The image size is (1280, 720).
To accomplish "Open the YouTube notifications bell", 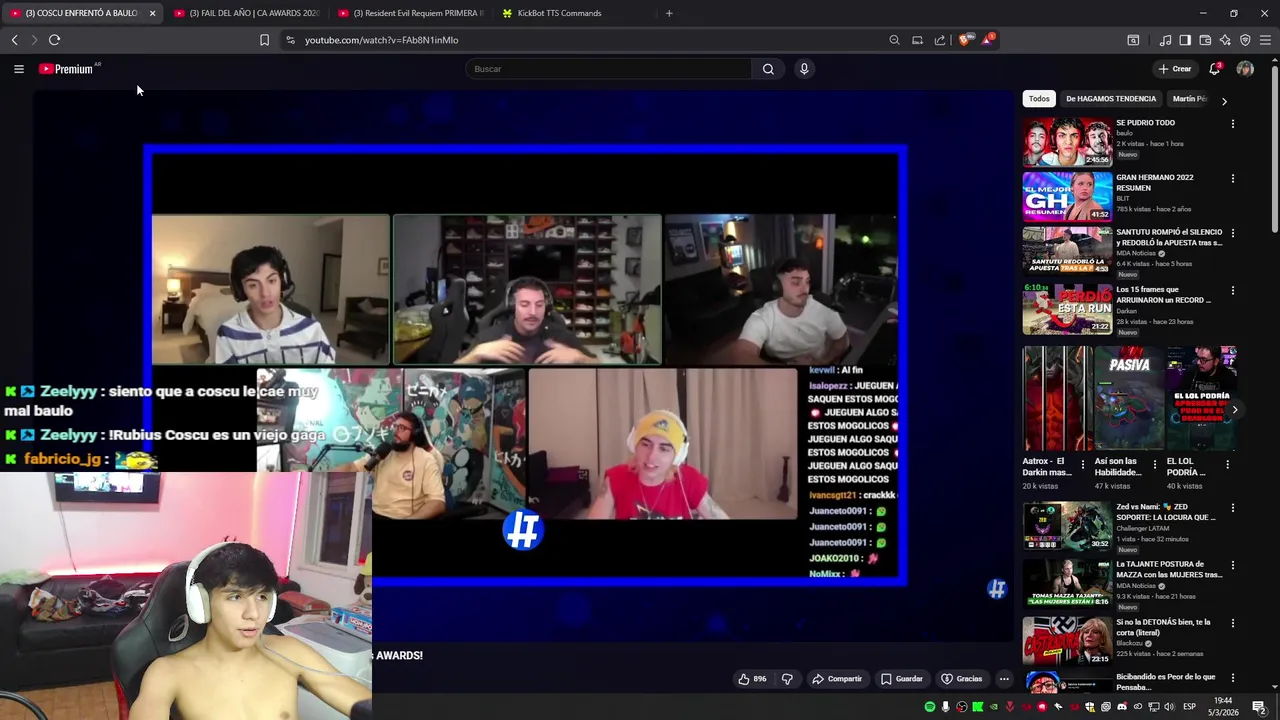I will point(1214,69).
